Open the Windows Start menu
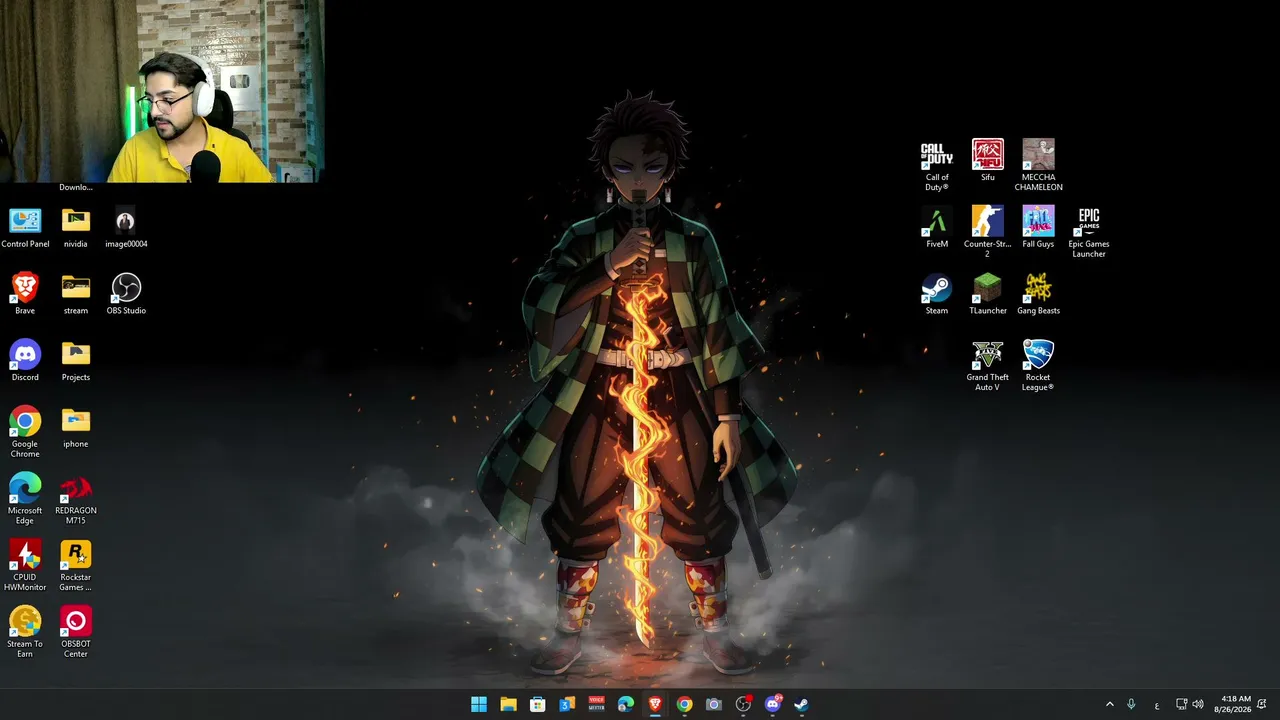 pyautogui.click(x=479, y=704)
